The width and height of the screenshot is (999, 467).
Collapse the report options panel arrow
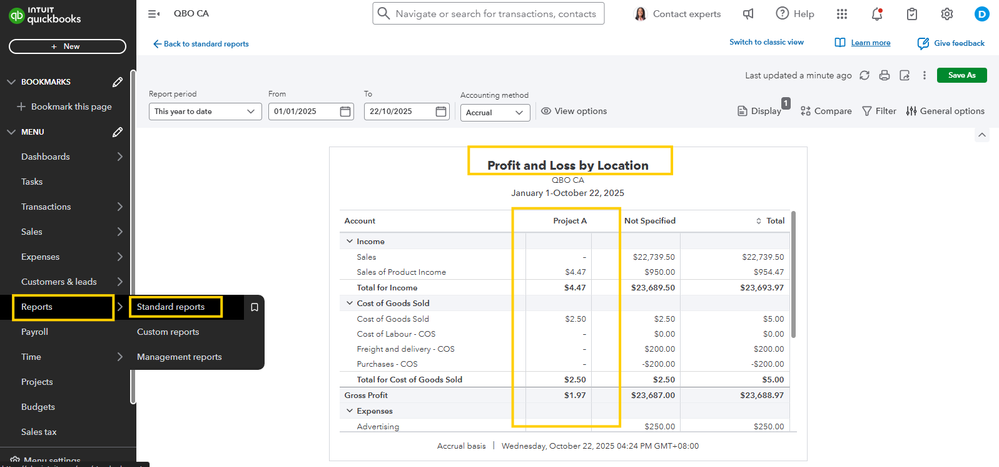(982, 134)
